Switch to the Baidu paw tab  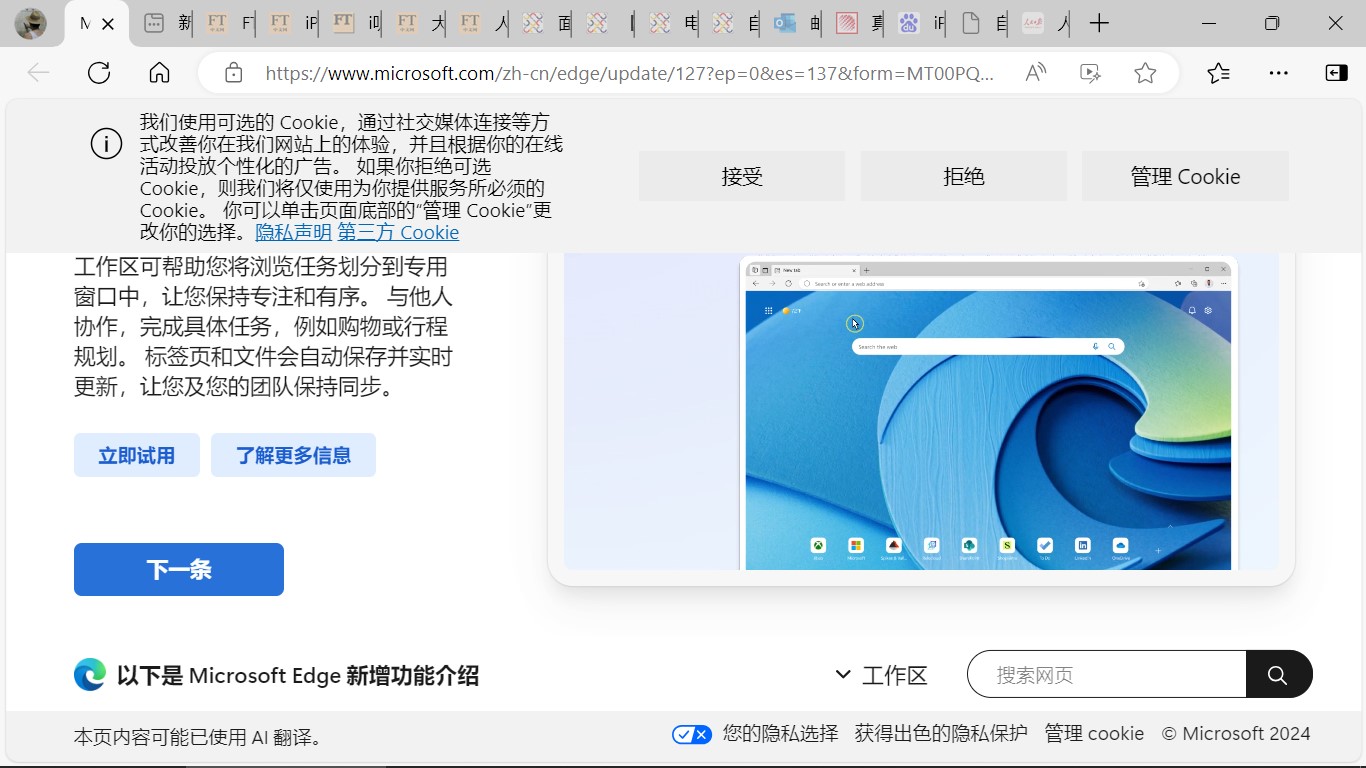coord(908,24)
